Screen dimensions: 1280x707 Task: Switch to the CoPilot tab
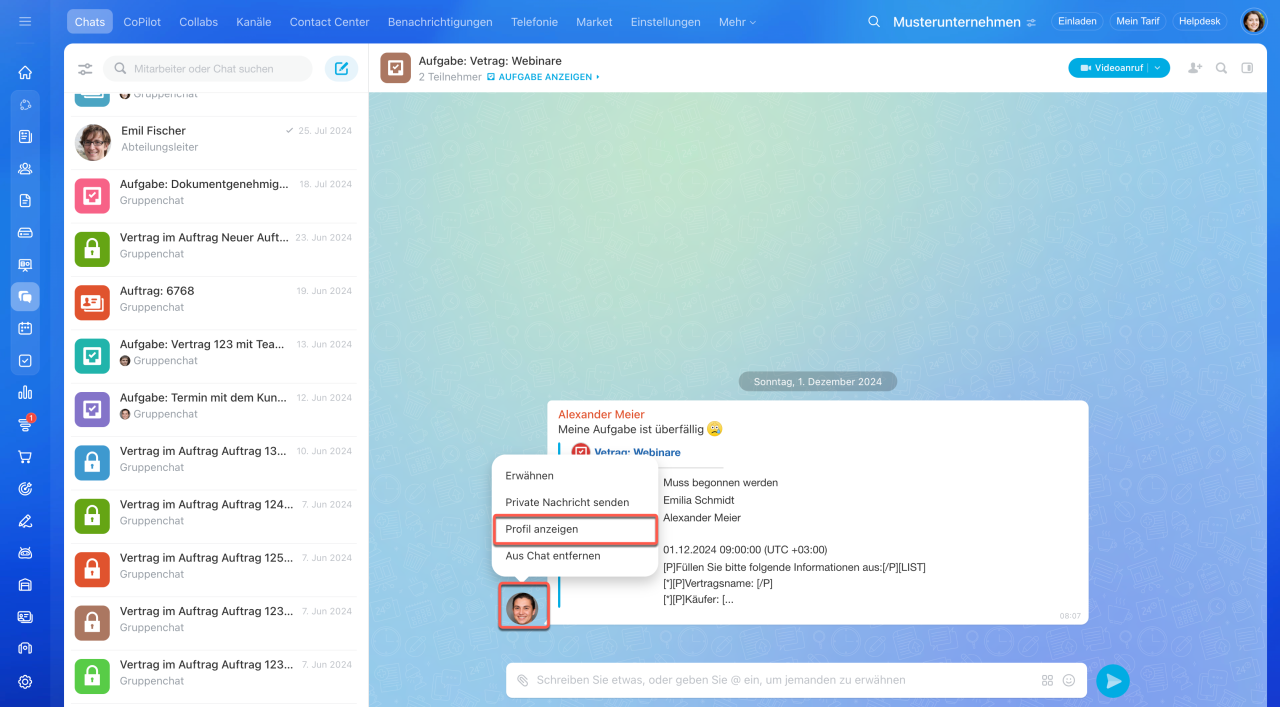coord(142,22)
